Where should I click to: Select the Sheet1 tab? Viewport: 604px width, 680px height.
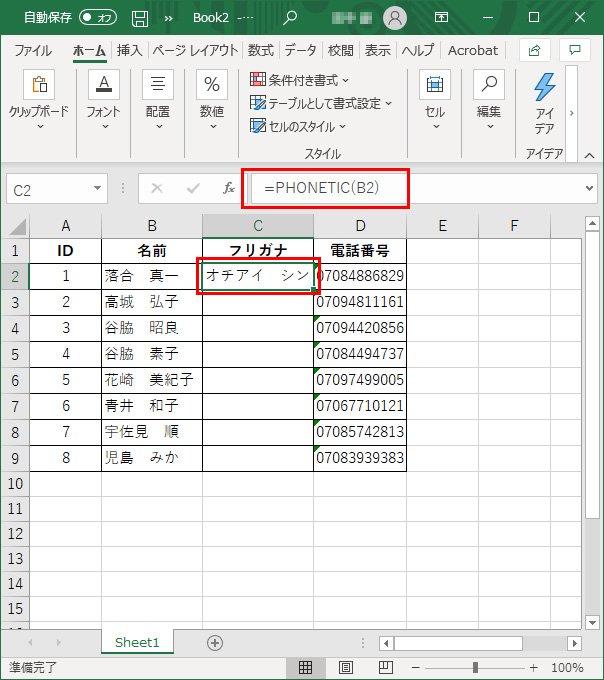tap(137, 642)
